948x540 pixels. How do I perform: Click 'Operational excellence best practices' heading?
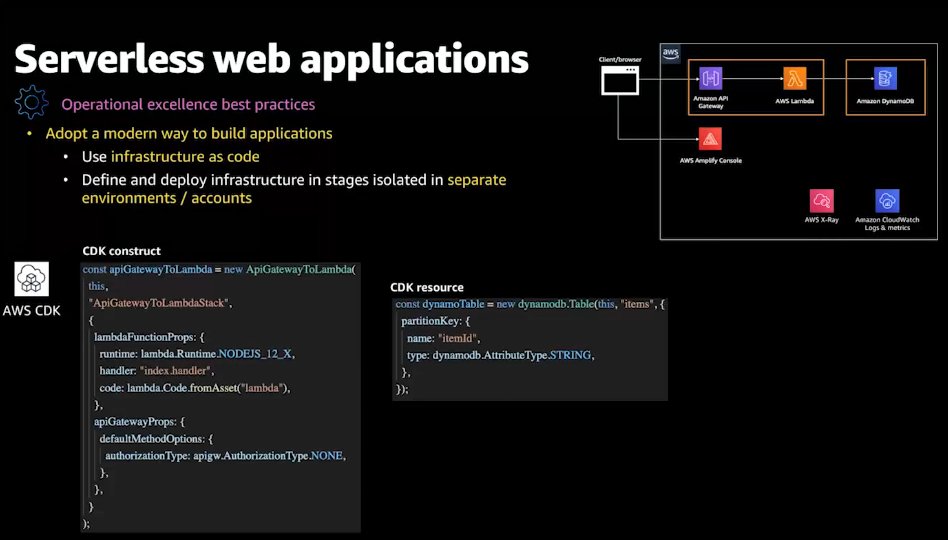[188, 105]
